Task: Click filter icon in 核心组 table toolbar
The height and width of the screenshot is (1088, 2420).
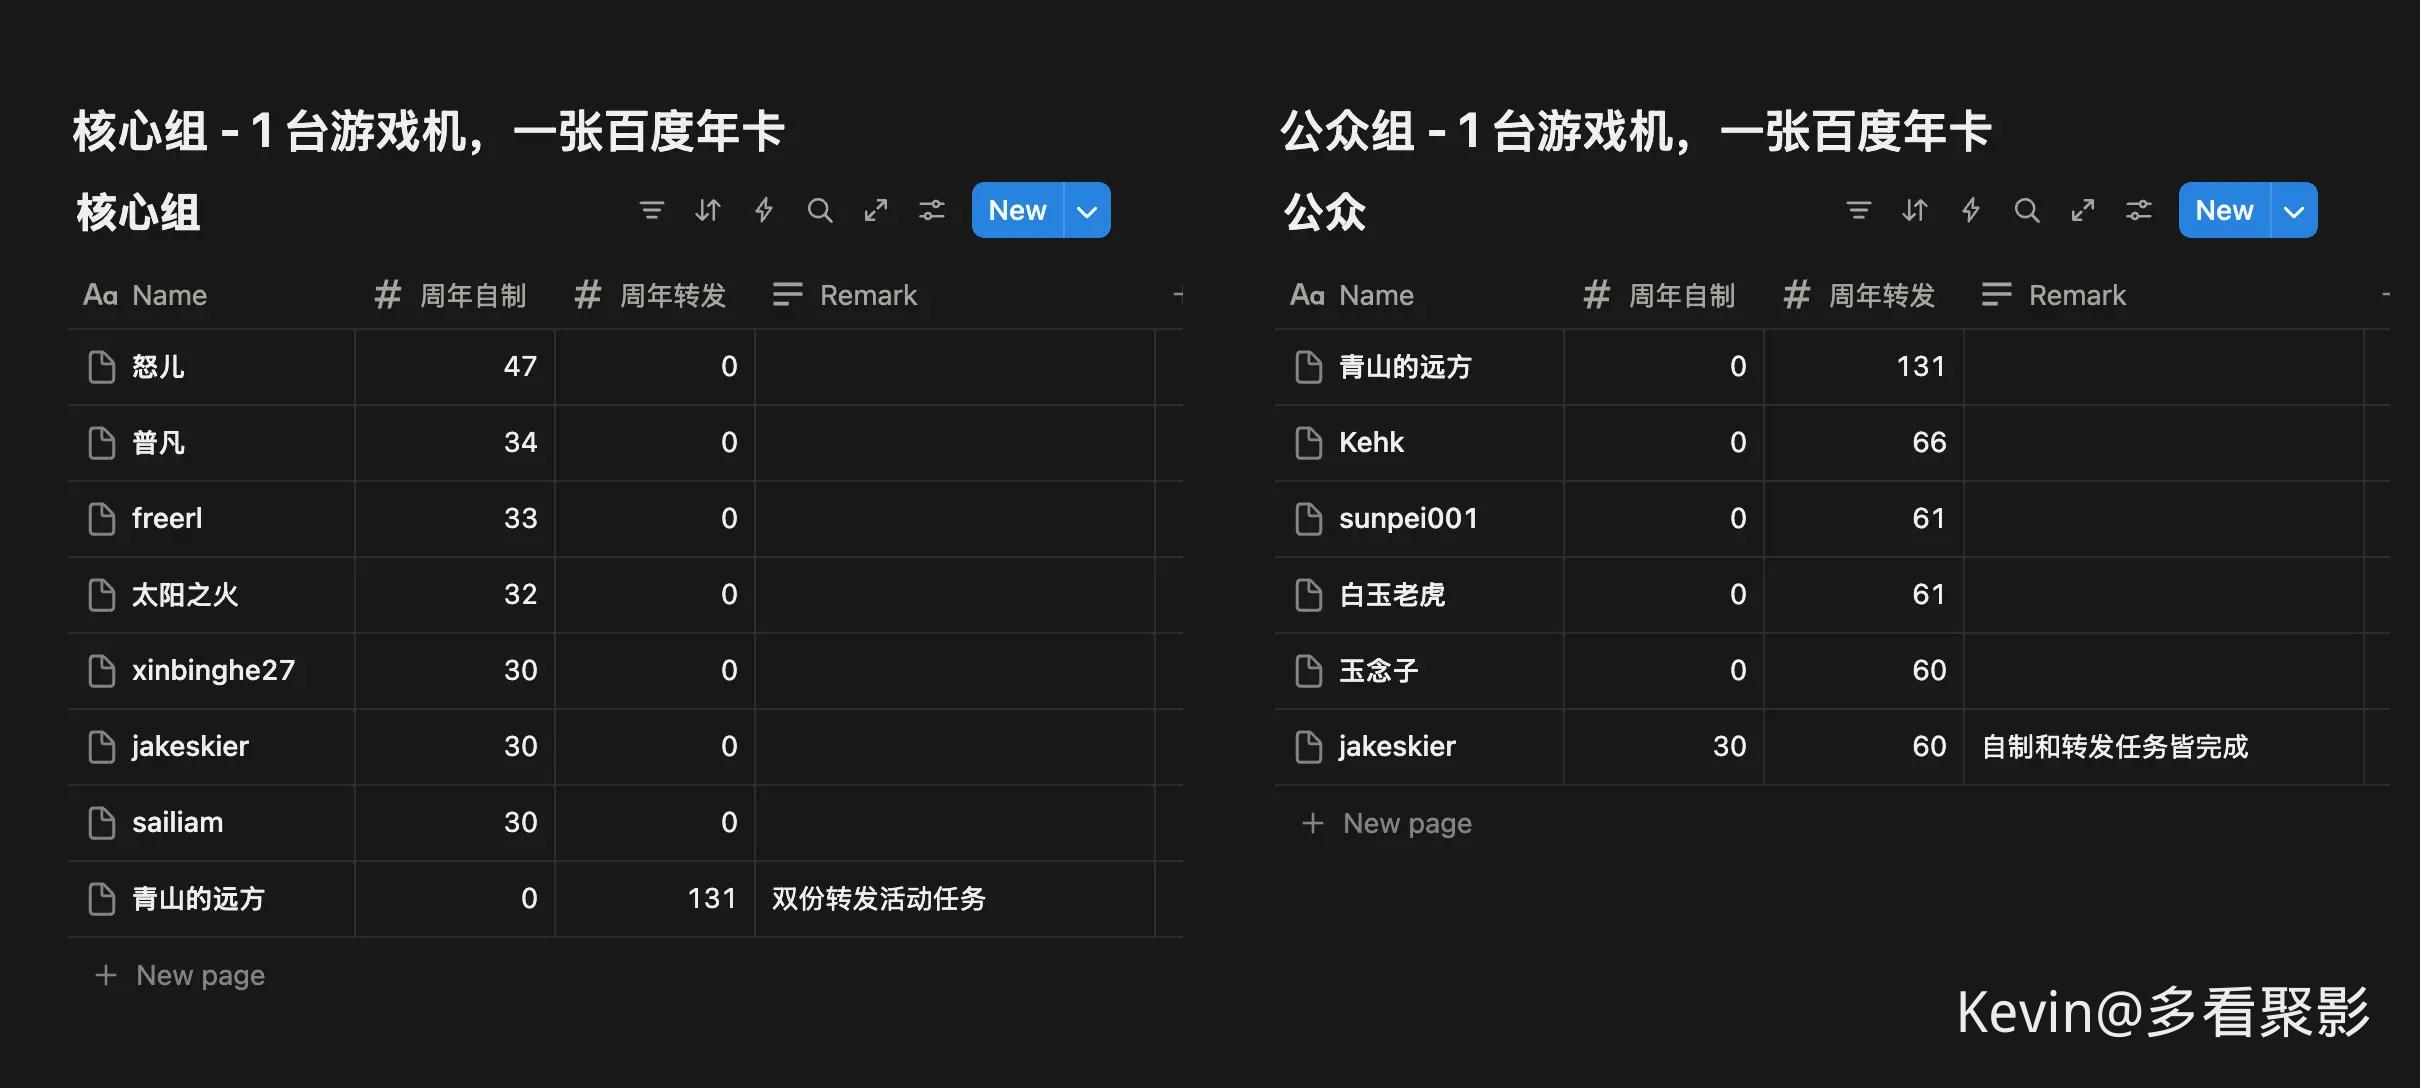Action: pos(651,210)
